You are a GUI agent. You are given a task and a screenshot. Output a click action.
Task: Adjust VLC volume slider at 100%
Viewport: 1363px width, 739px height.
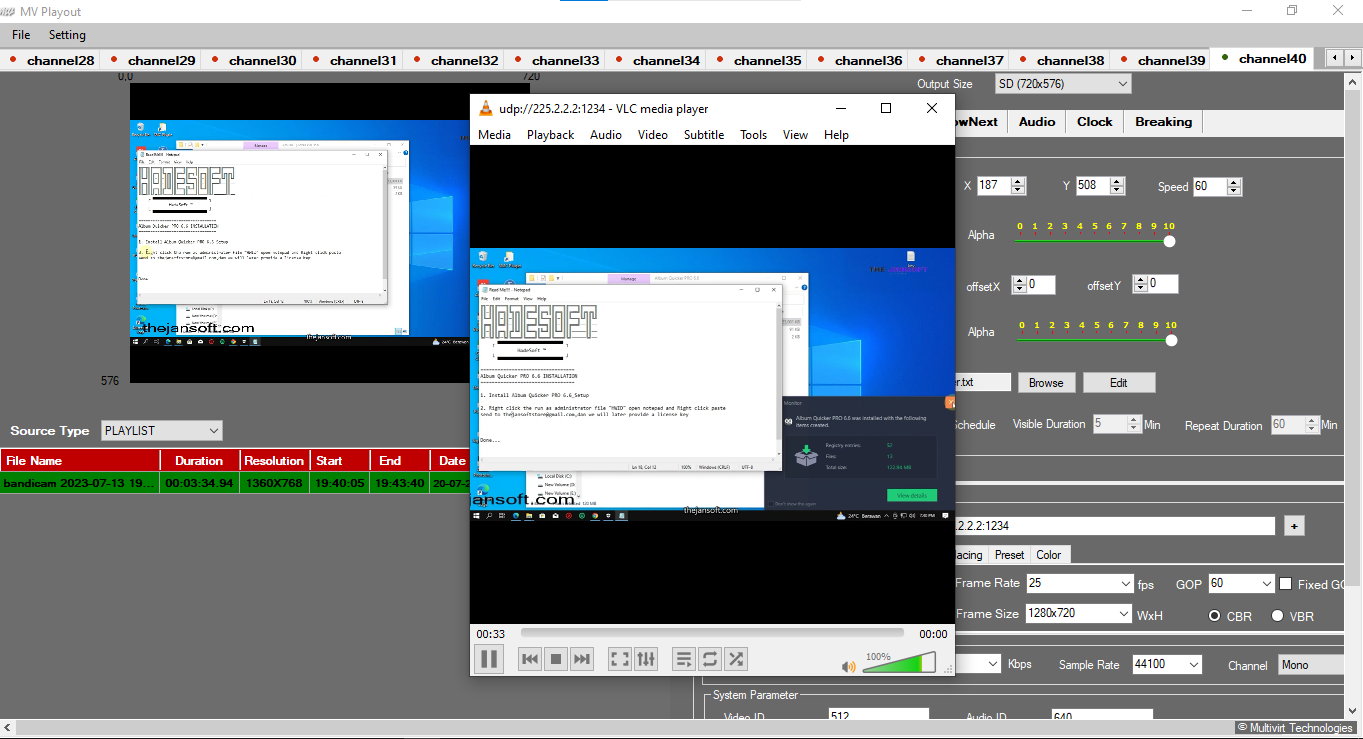(899, 662)
